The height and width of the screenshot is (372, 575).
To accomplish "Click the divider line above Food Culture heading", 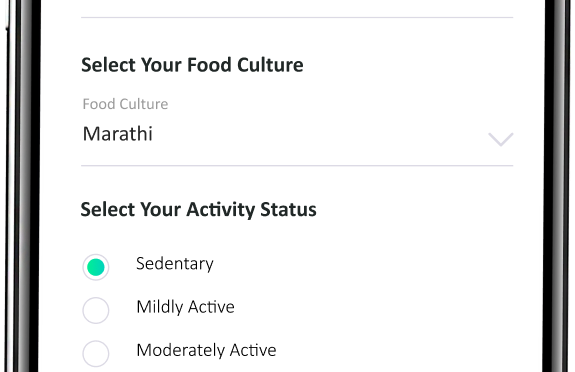I will (297, 17).
